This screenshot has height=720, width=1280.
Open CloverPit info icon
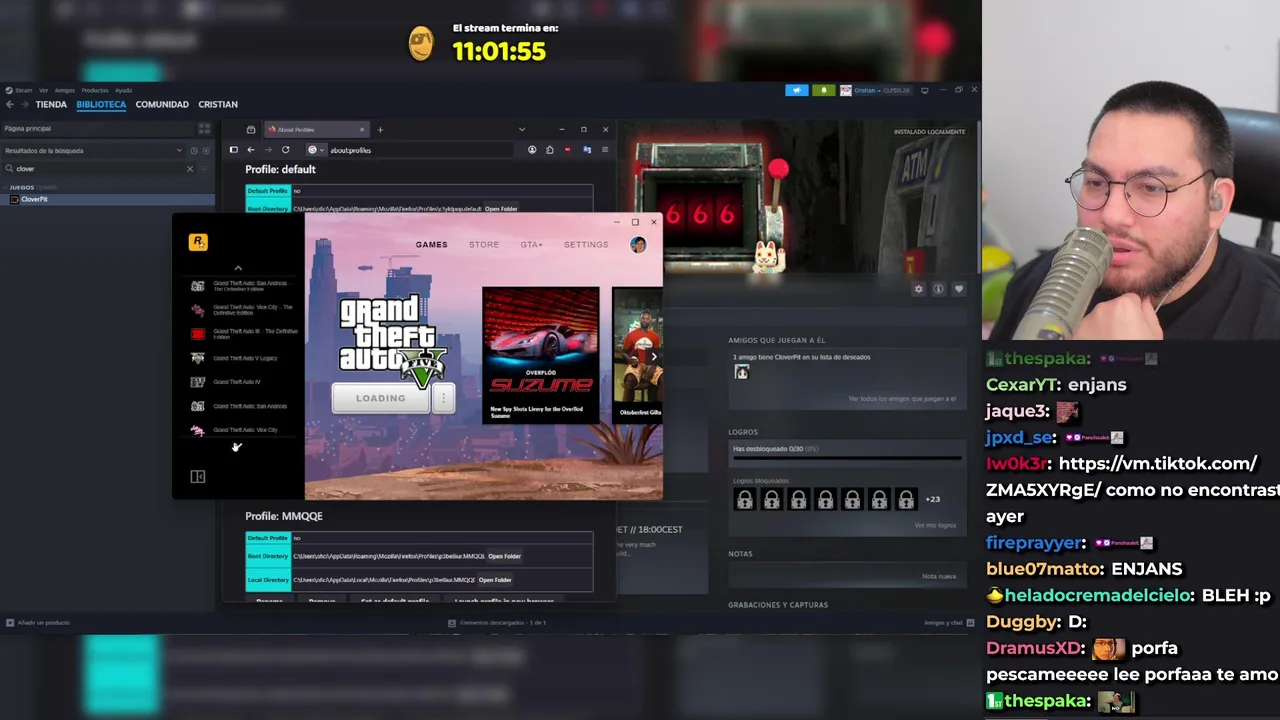click(938, 289)
